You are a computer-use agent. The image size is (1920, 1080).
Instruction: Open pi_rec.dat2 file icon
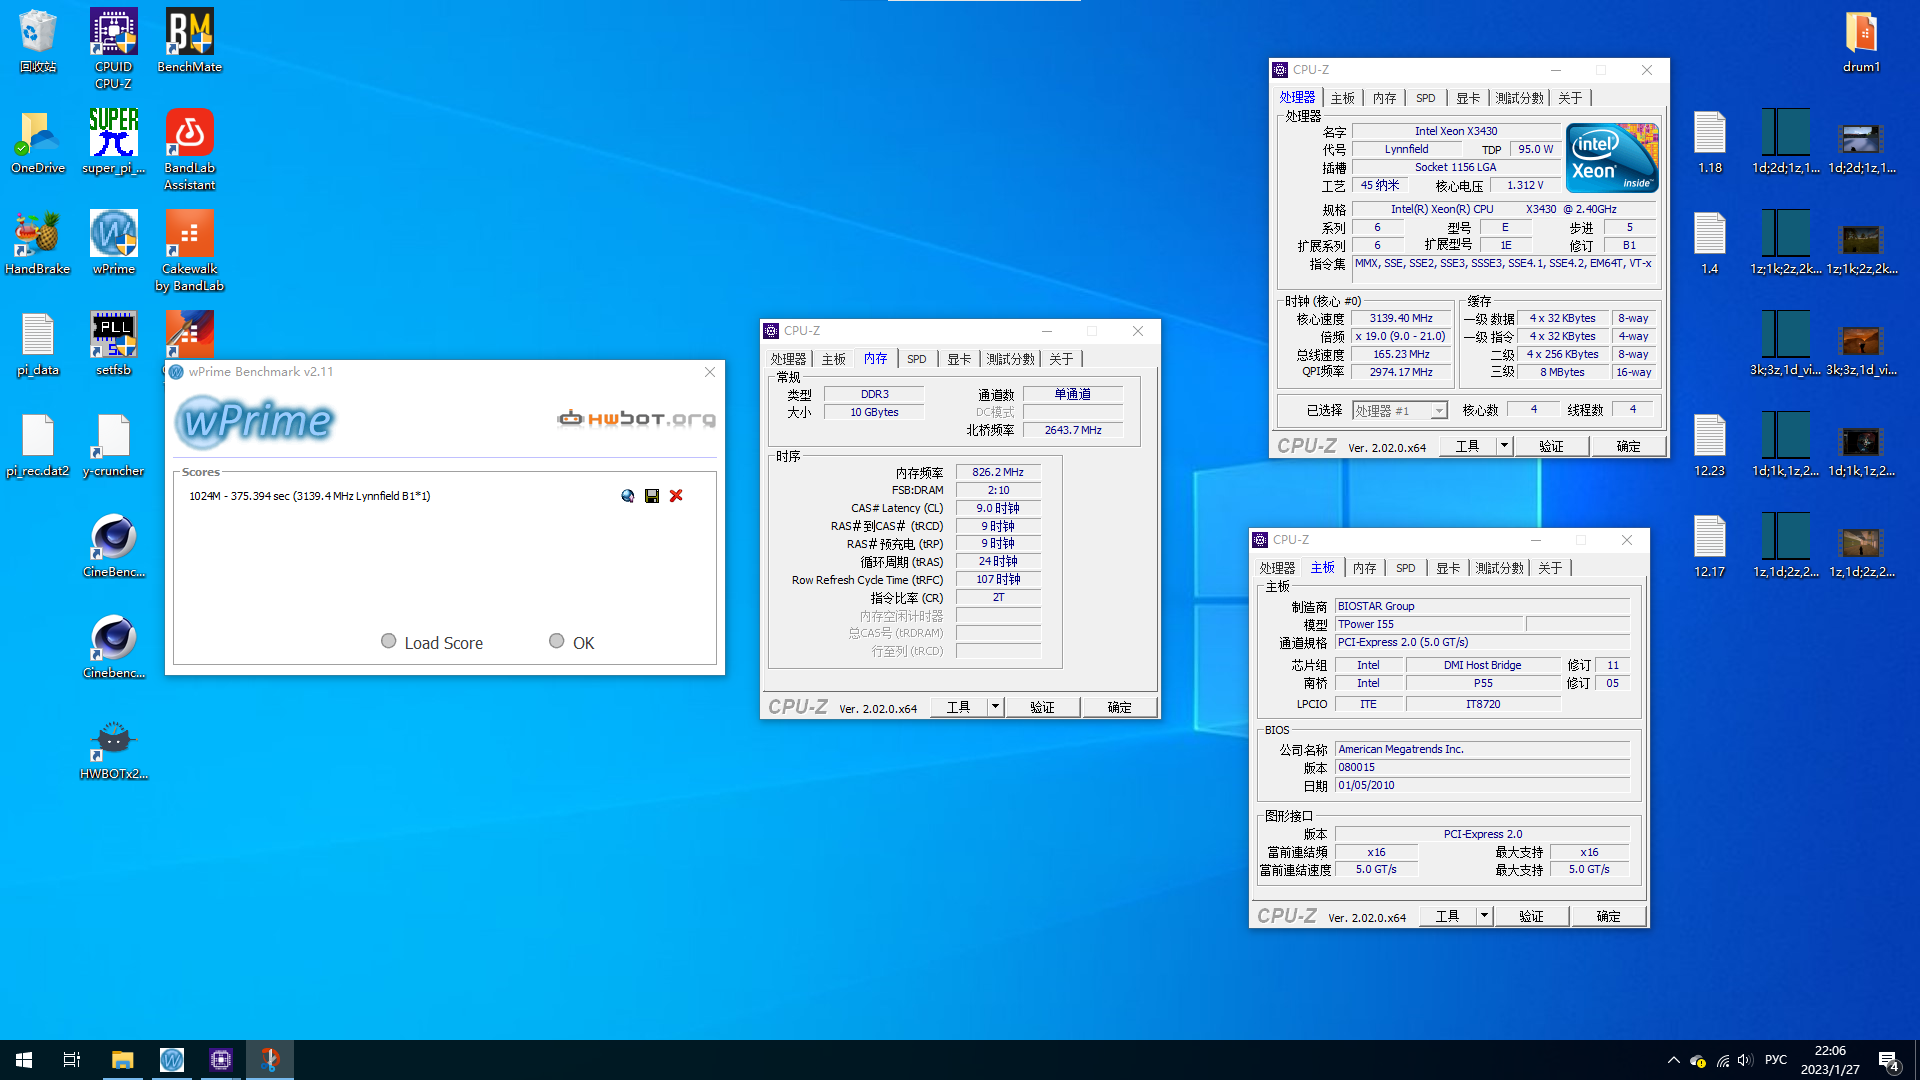click(38, 445)
